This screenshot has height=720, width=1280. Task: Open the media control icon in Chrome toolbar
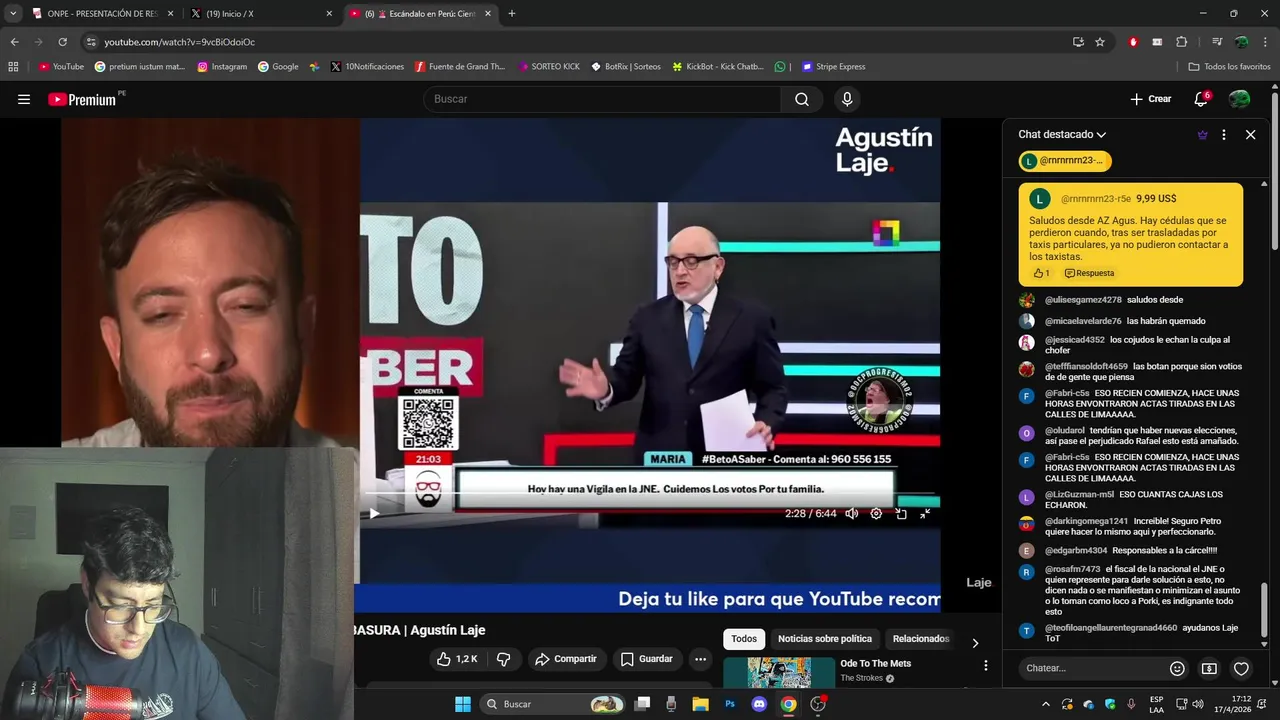[x=1217, y=42]
